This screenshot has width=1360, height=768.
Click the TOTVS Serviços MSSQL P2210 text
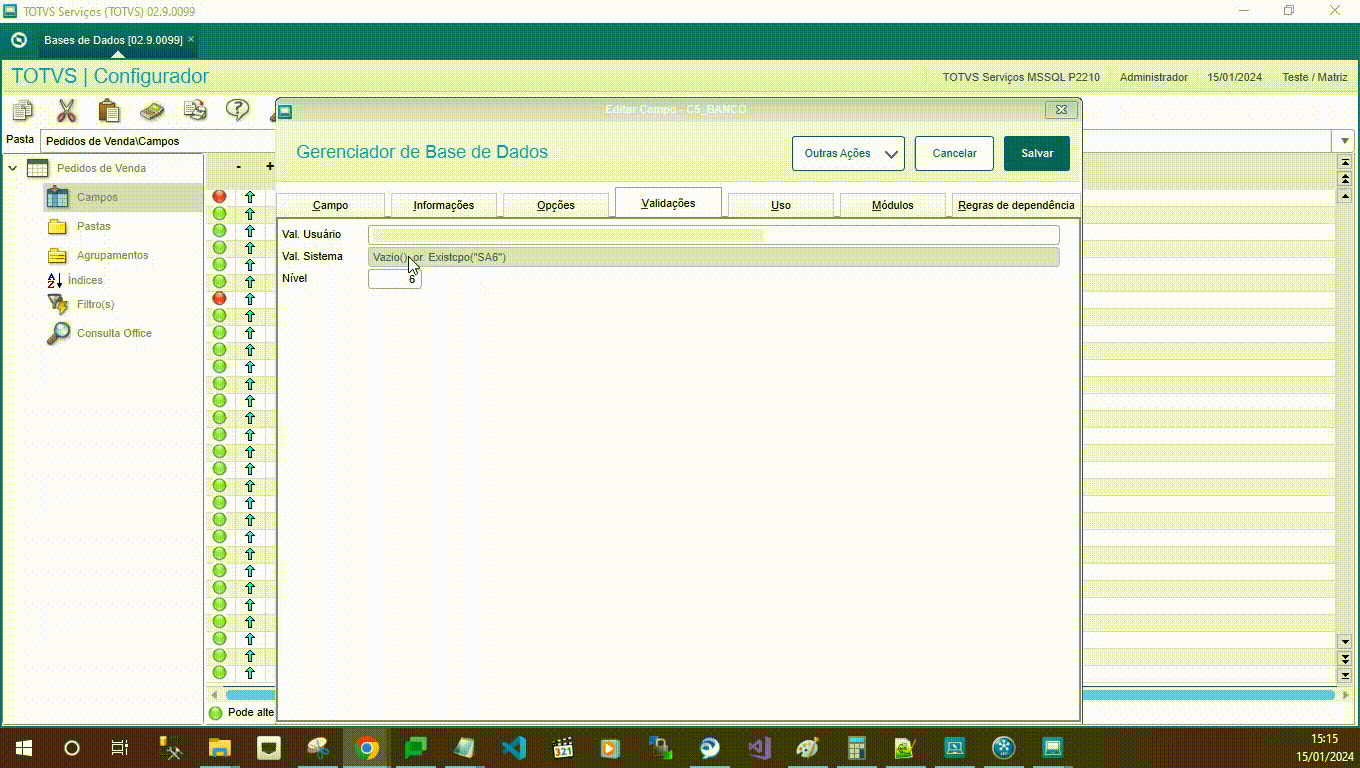(x=1021, y=77)
